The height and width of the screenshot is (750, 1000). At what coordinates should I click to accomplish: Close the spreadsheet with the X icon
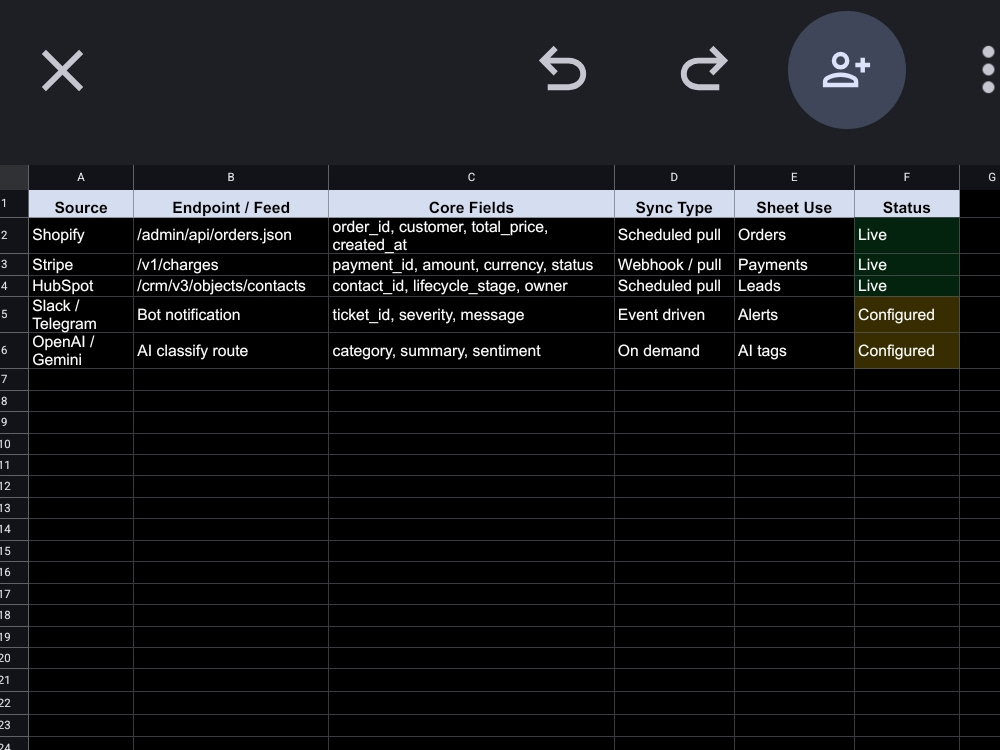pos(62,70)
